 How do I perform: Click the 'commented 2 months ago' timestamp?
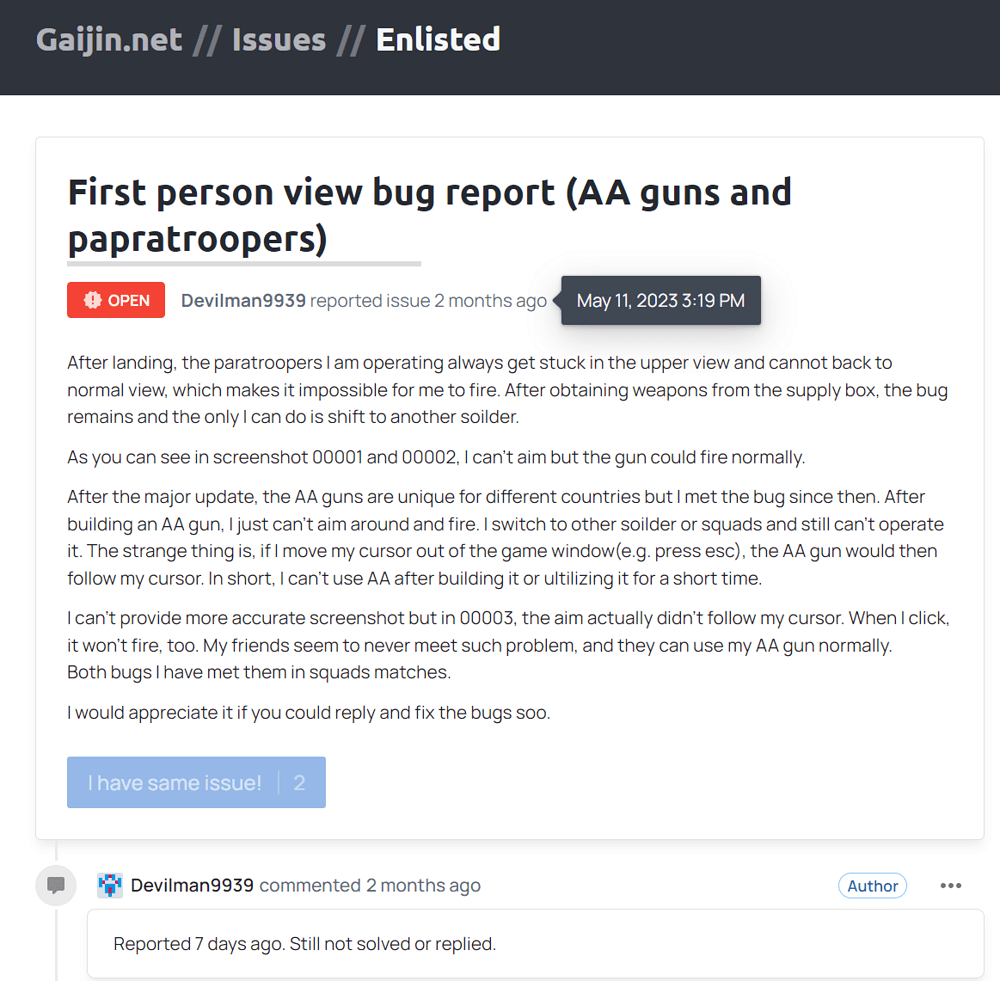tap(370, 885)
